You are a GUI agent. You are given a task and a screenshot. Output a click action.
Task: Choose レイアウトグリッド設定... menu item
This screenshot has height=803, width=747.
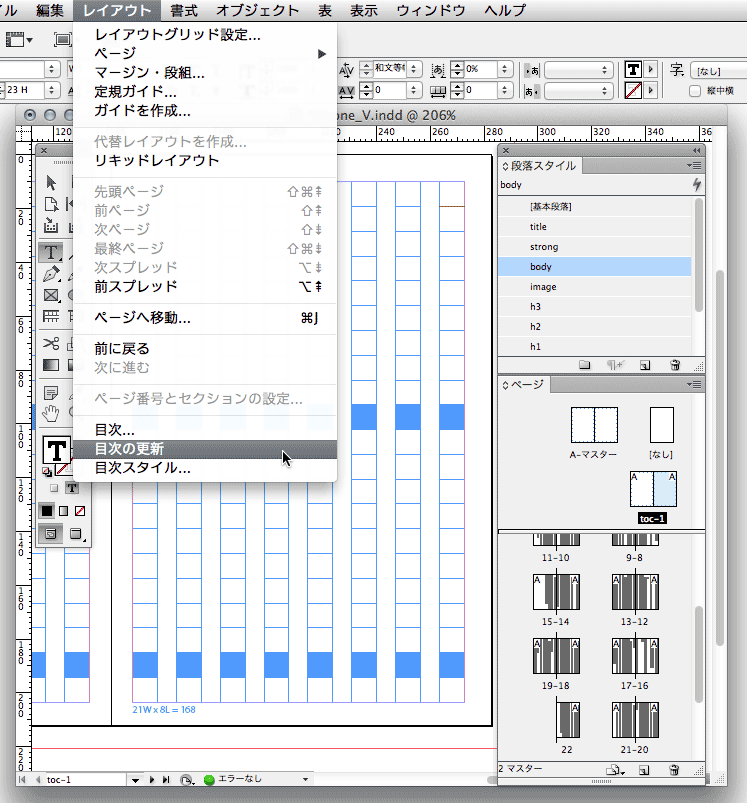205,35
